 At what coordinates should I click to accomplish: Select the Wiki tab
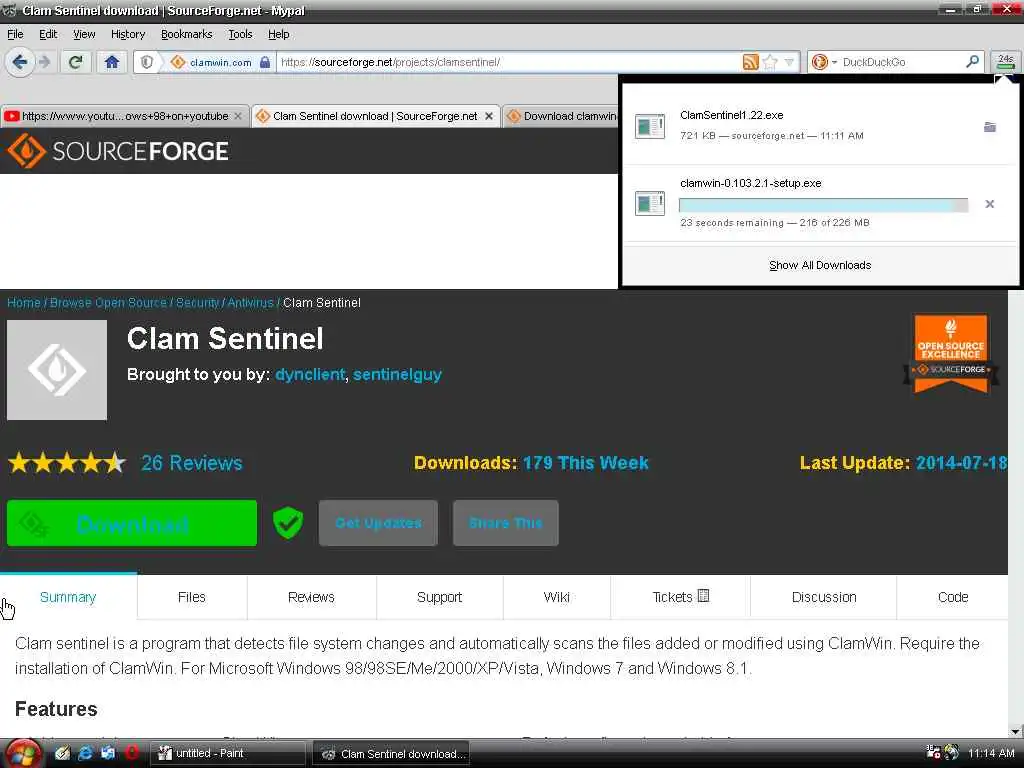click(556, 597)
